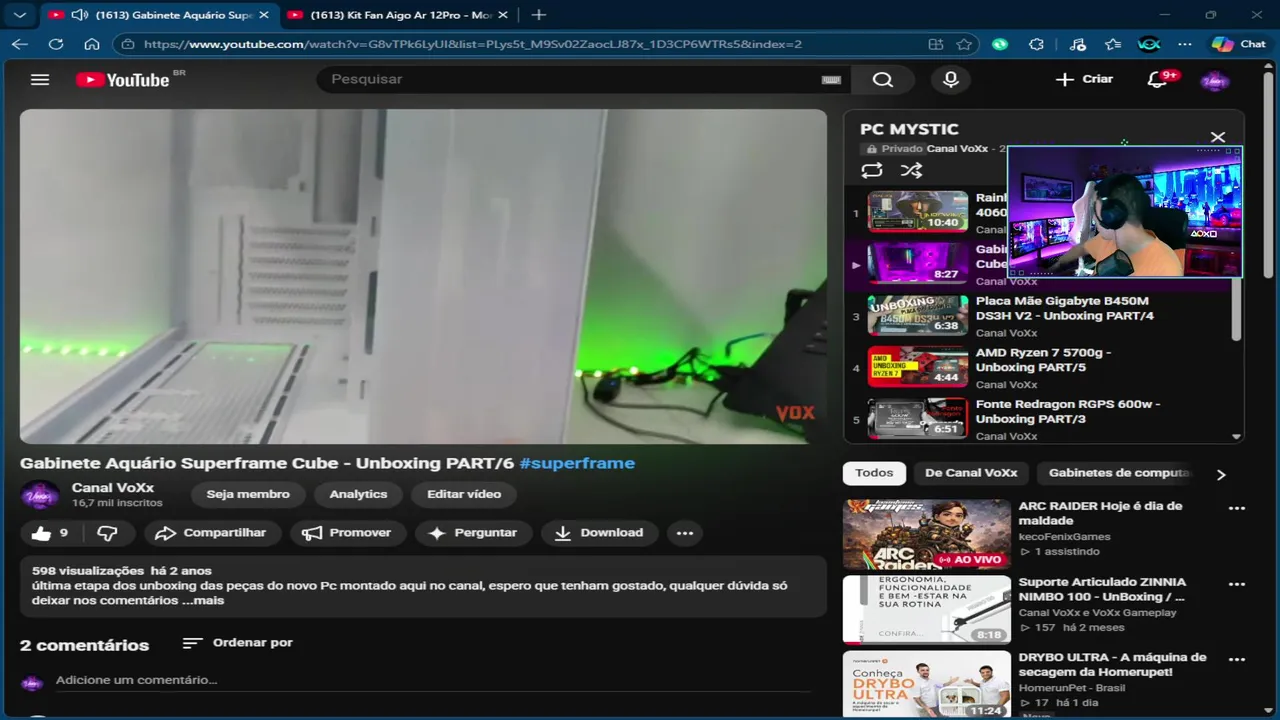Viewport: 1280px width, 720px height.
Task: Open the YouTube hamburger guide menu
Action: point(40,79)
